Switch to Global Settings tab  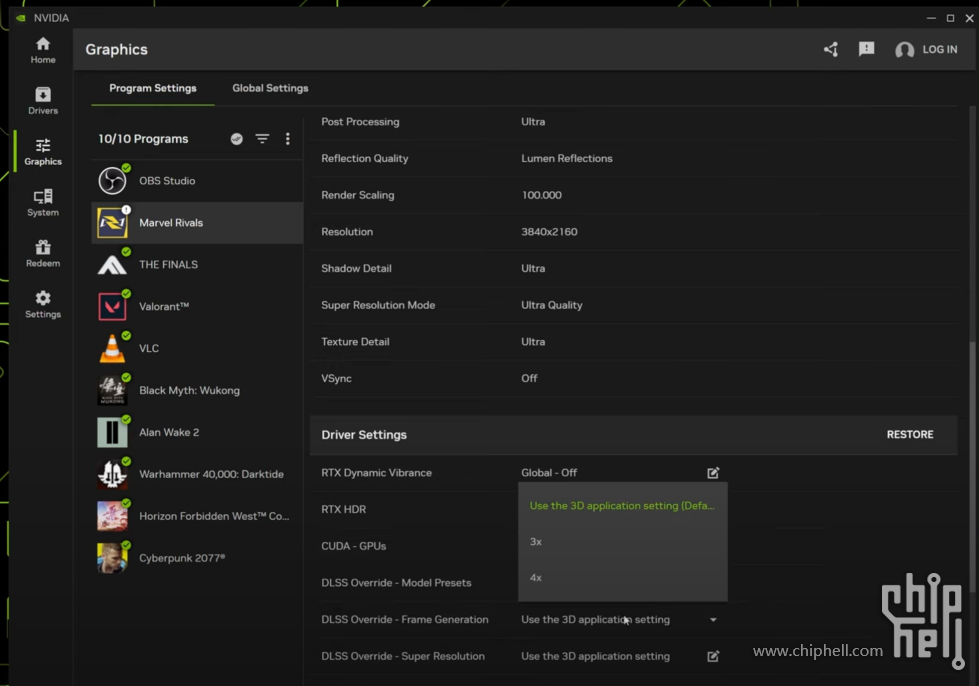[270, 88]
